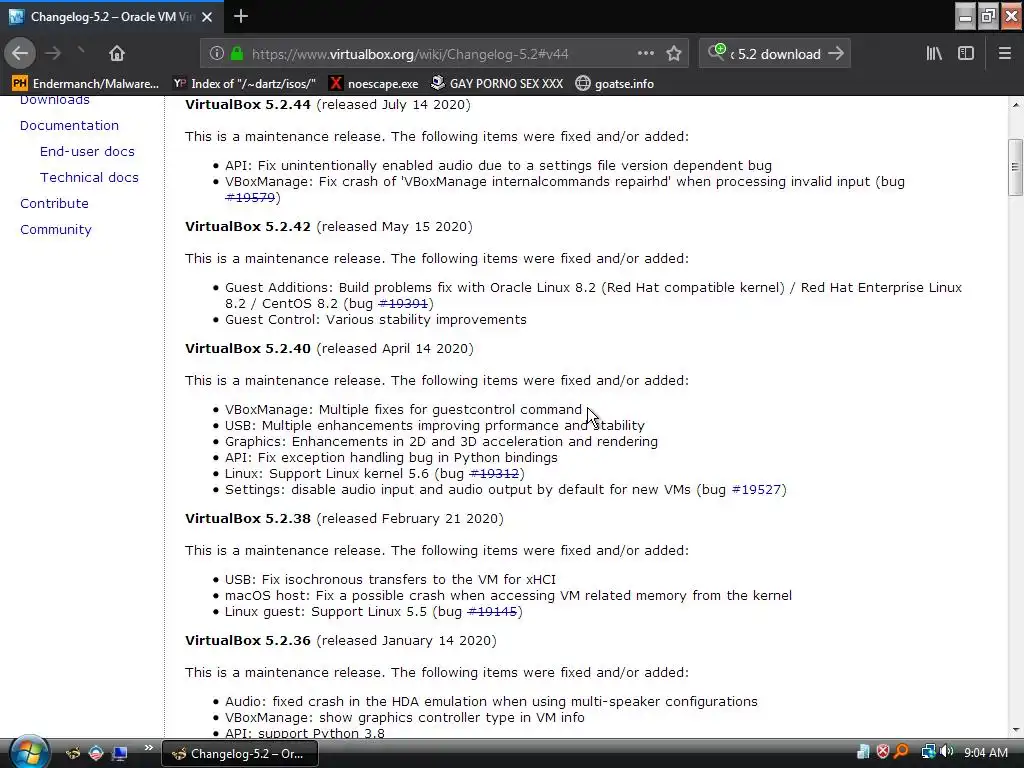Click 'Guest Control: Various stability improvements' text
Viewport: 1024px width, 768px height.
tap(376, 320)
